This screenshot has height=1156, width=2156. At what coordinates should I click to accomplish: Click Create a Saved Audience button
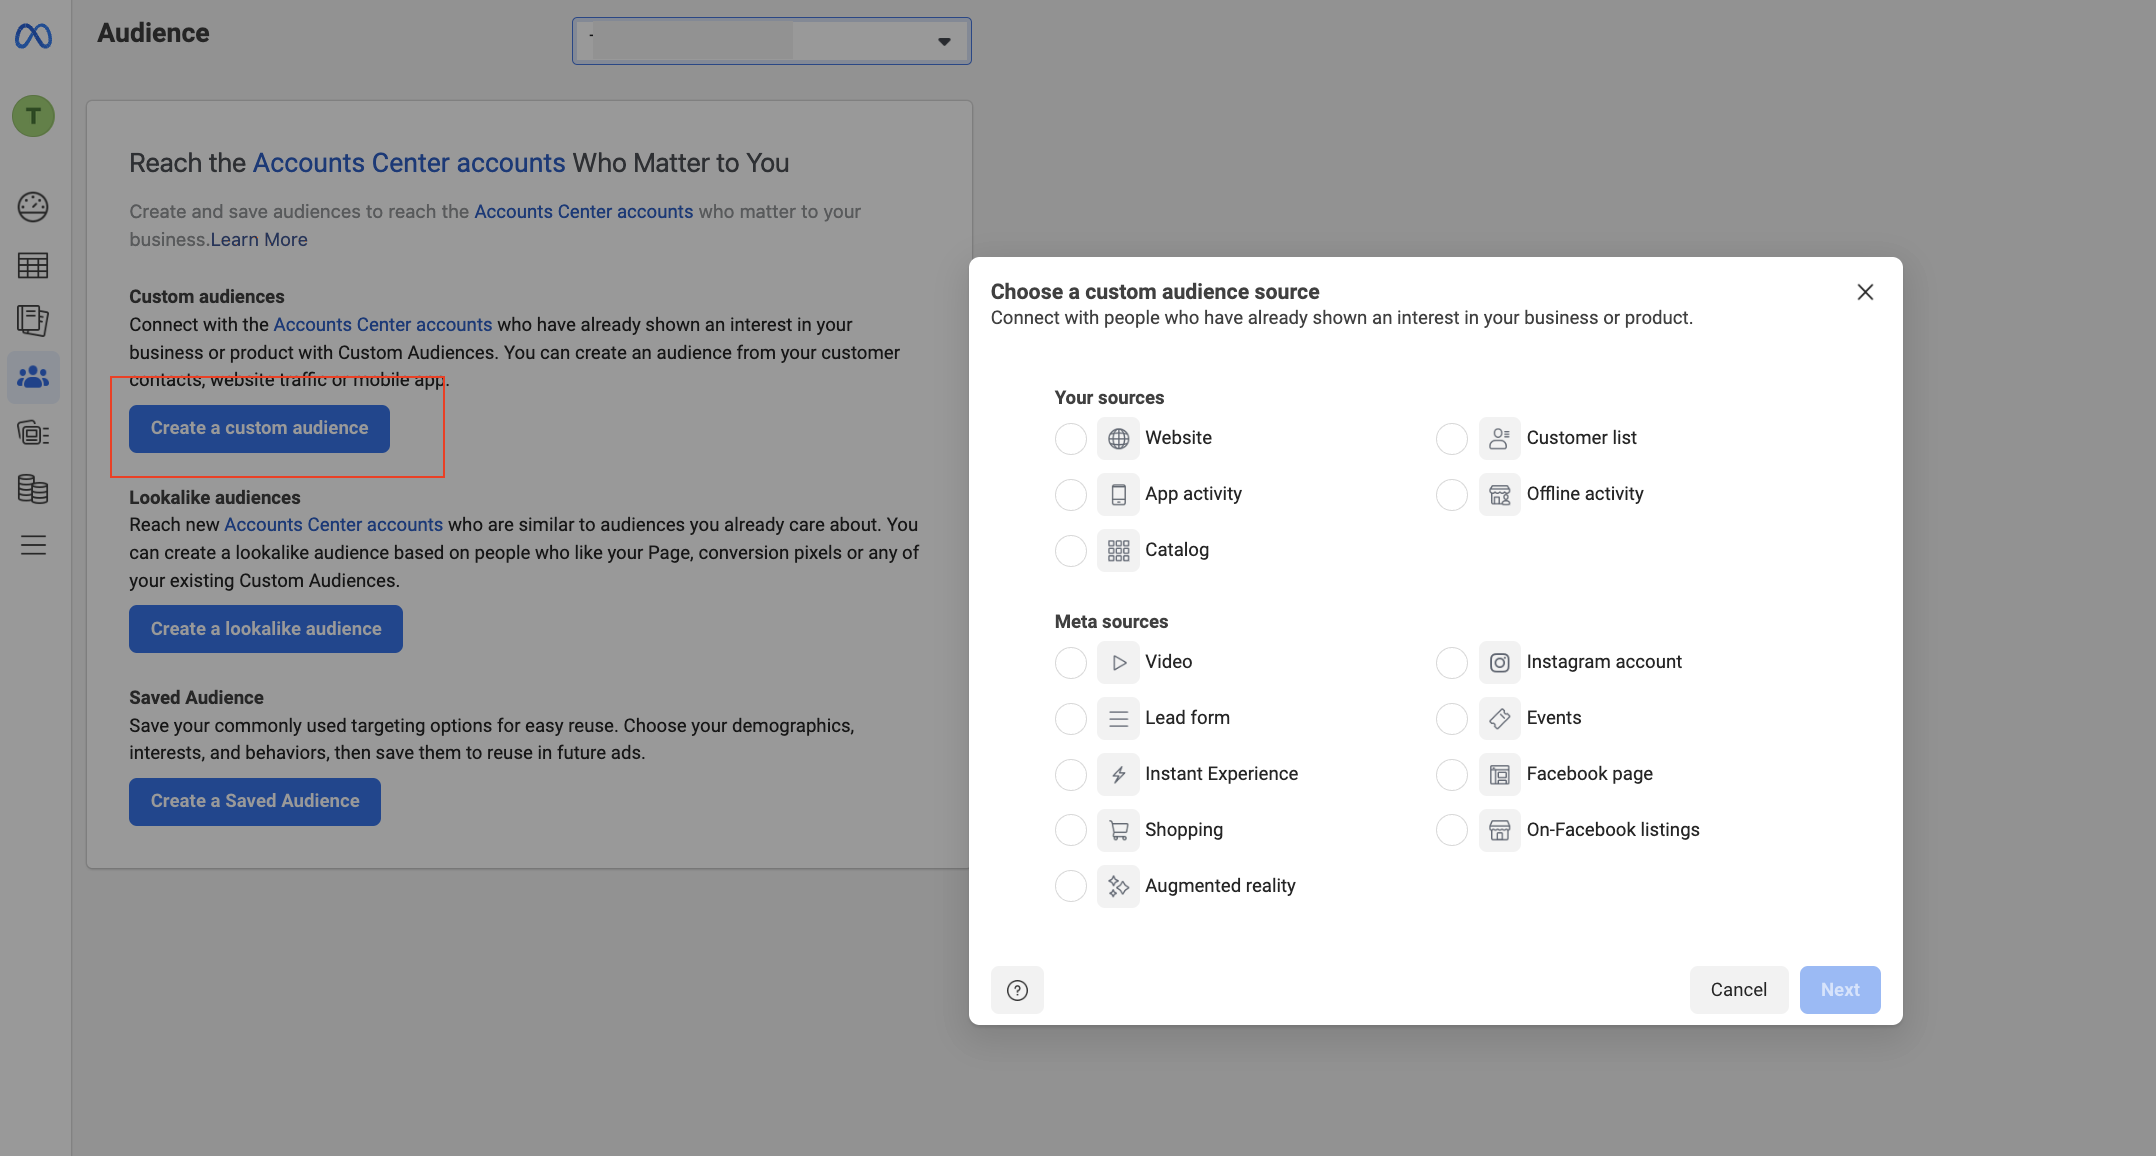click(255, 801)
